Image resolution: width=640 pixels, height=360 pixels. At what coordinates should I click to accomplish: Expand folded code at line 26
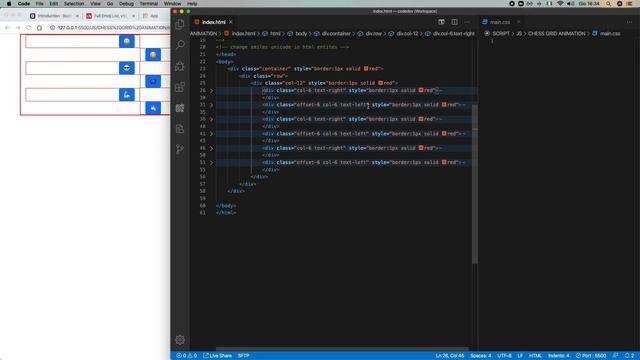pyautogui.click(x=211, y=91)
